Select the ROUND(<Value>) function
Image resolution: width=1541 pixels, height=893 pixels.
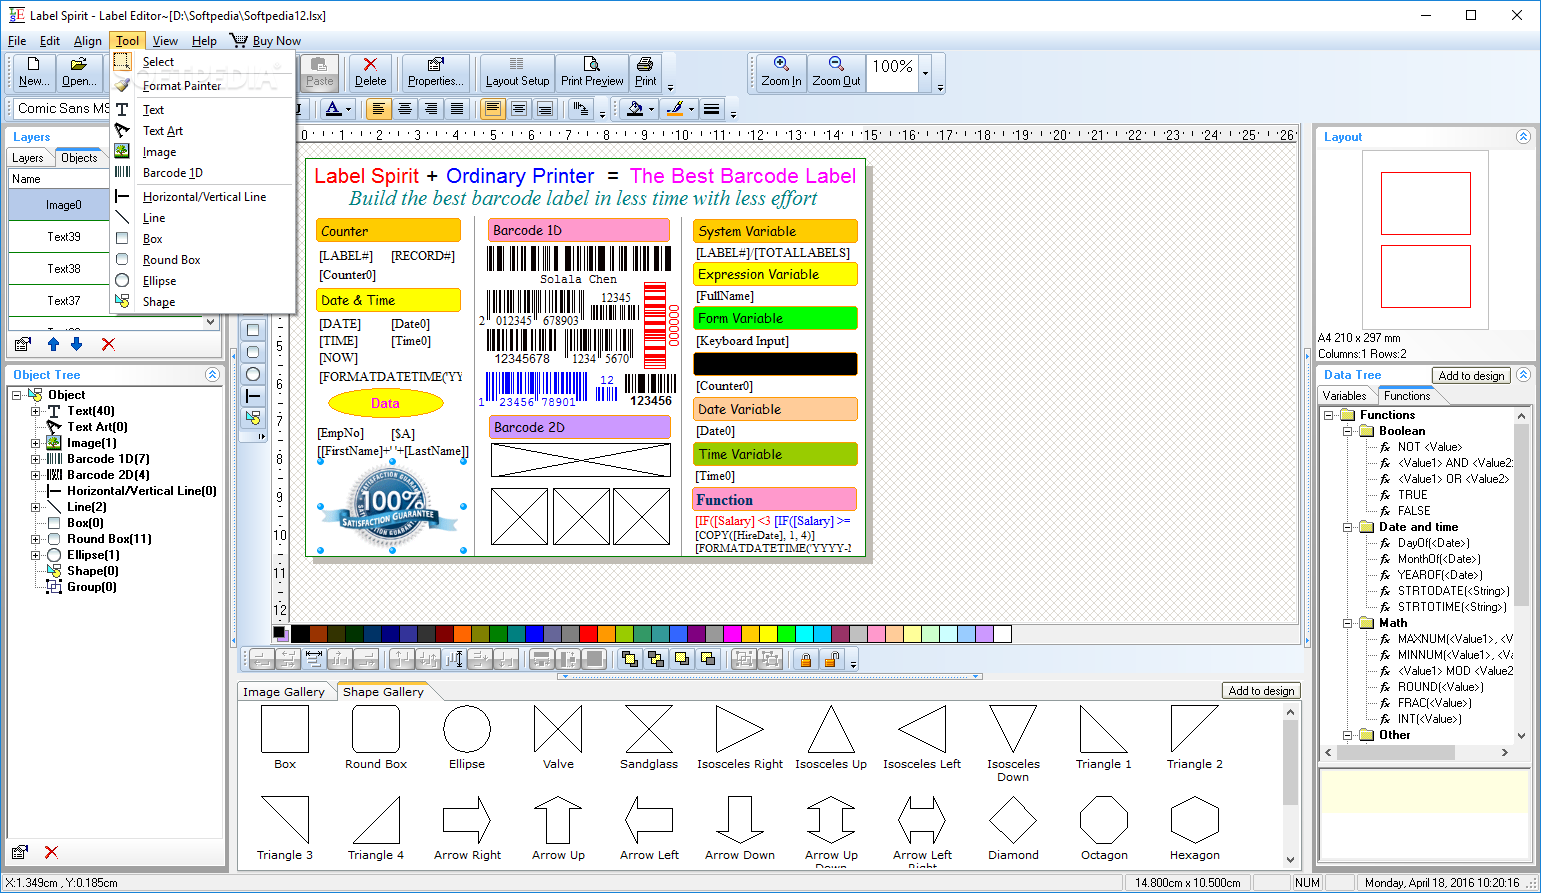point(1440,687)
